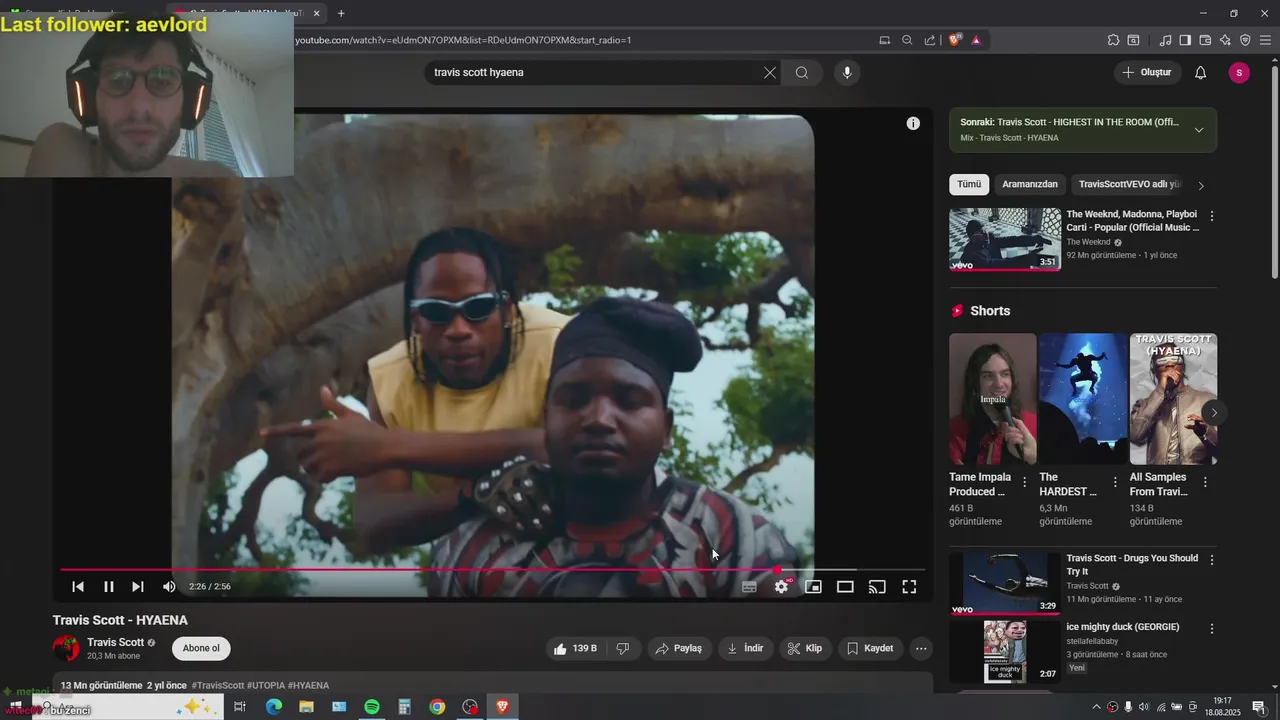Pause the HYAENA video playback
The image size is (1280, 720).
tap(108, 587)
